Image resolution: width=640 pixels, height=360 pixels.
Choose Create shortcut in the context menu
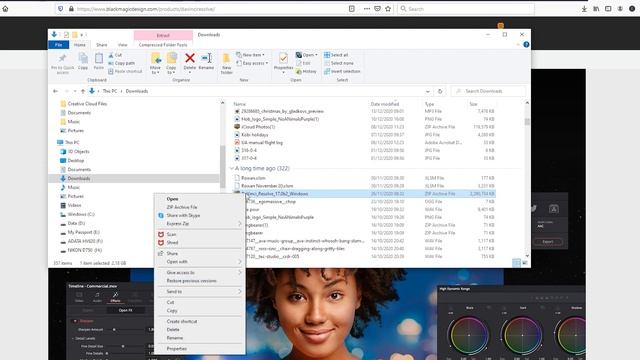[182, 321]
